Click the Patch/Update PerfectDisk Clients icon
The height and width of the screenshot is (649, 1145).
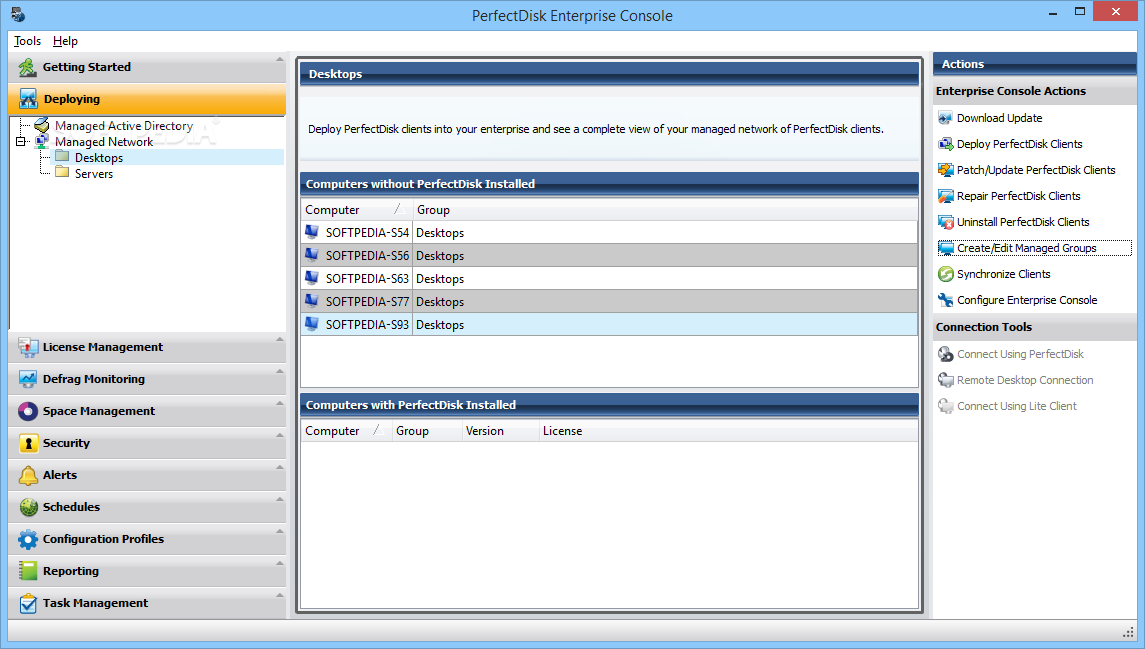tap(946, 170)
